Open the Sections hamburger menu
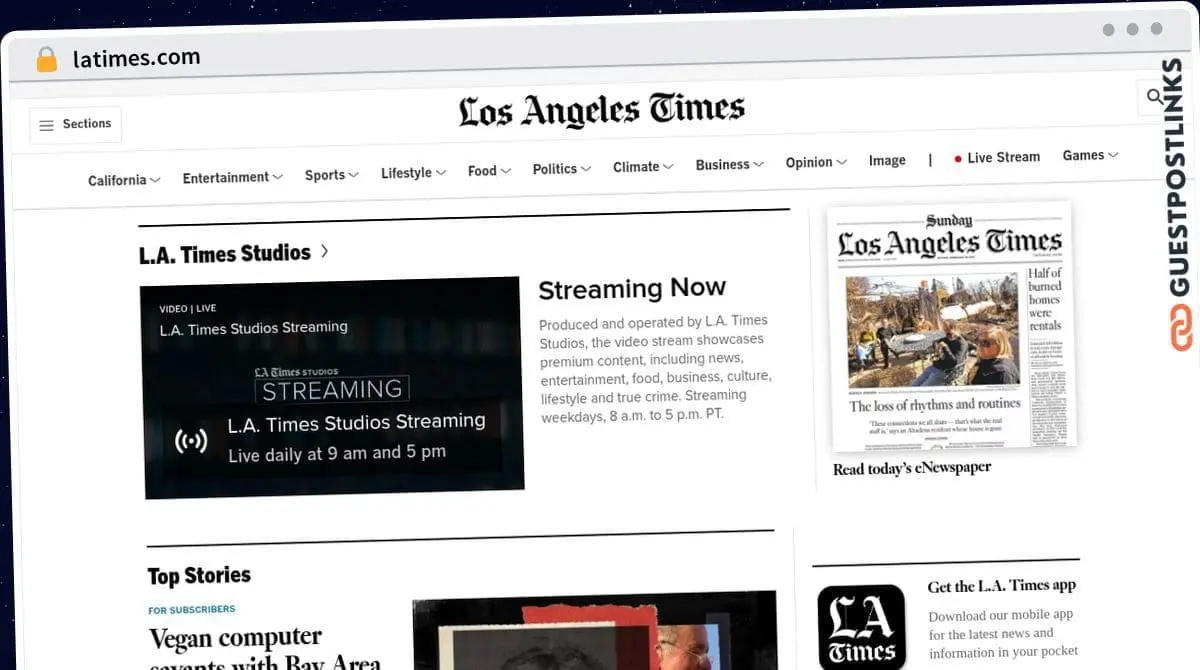 point(75,124)
